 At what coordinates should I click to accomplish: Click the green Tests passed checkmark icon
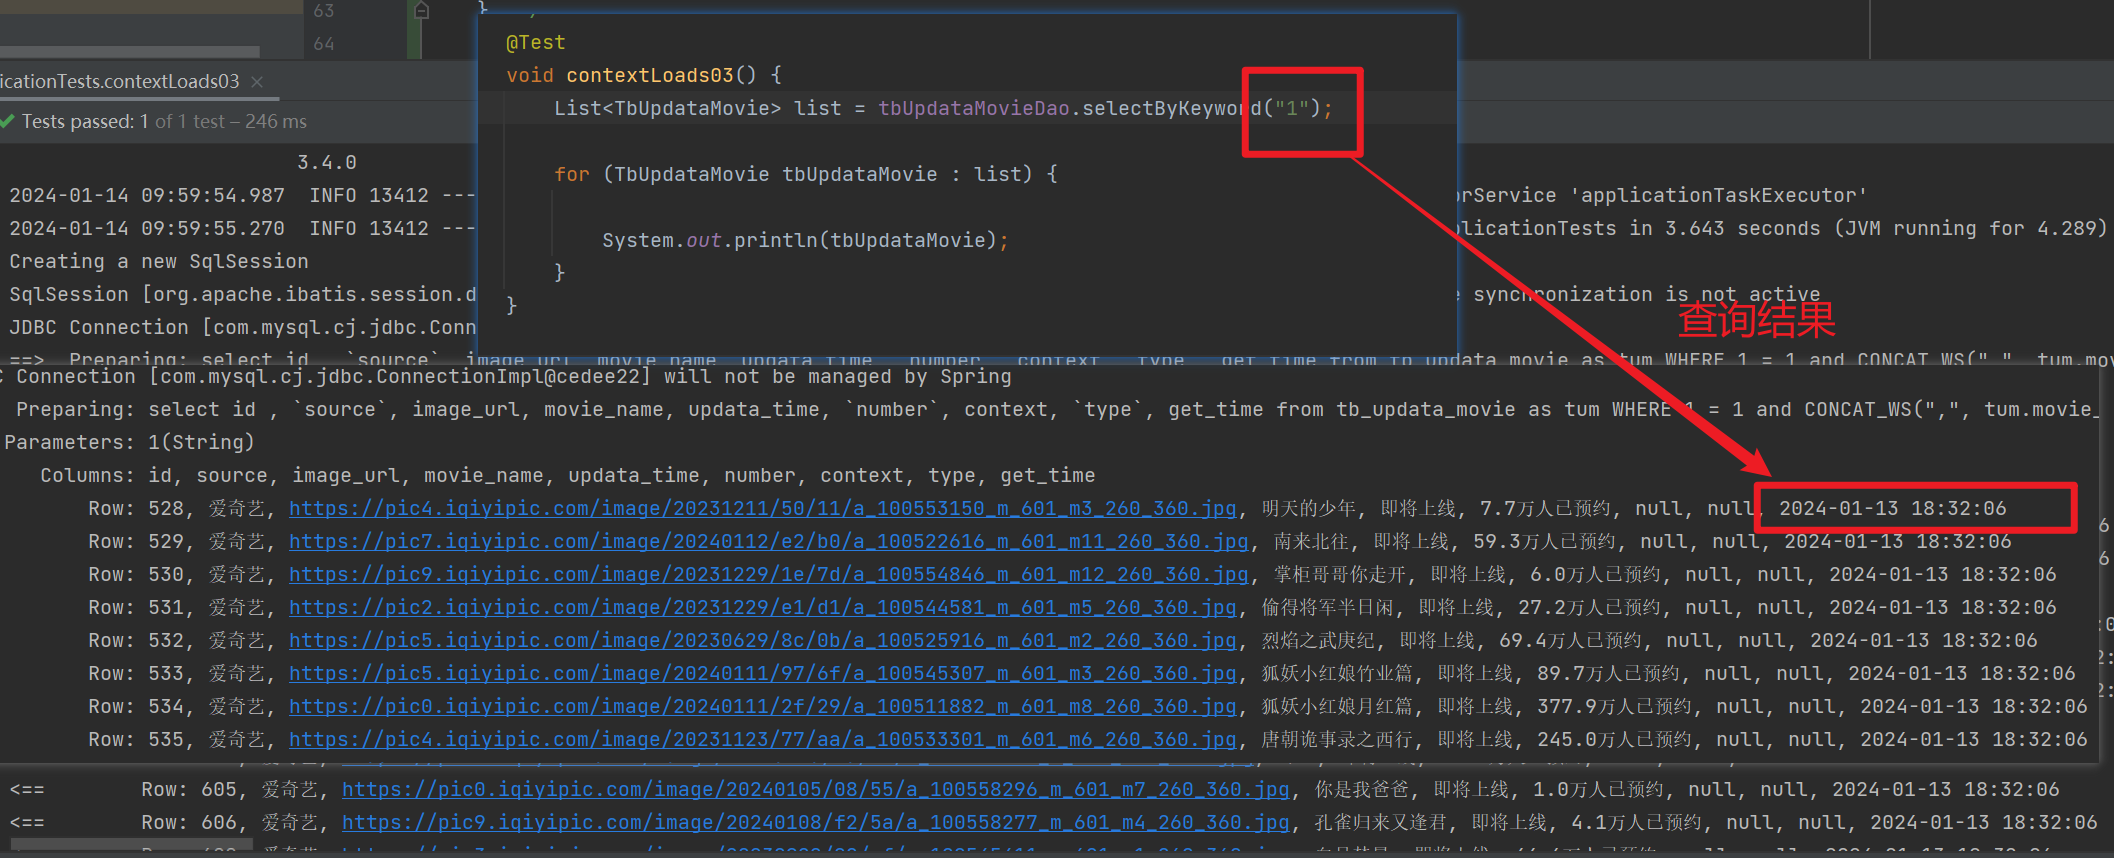[x=8, y=122]
